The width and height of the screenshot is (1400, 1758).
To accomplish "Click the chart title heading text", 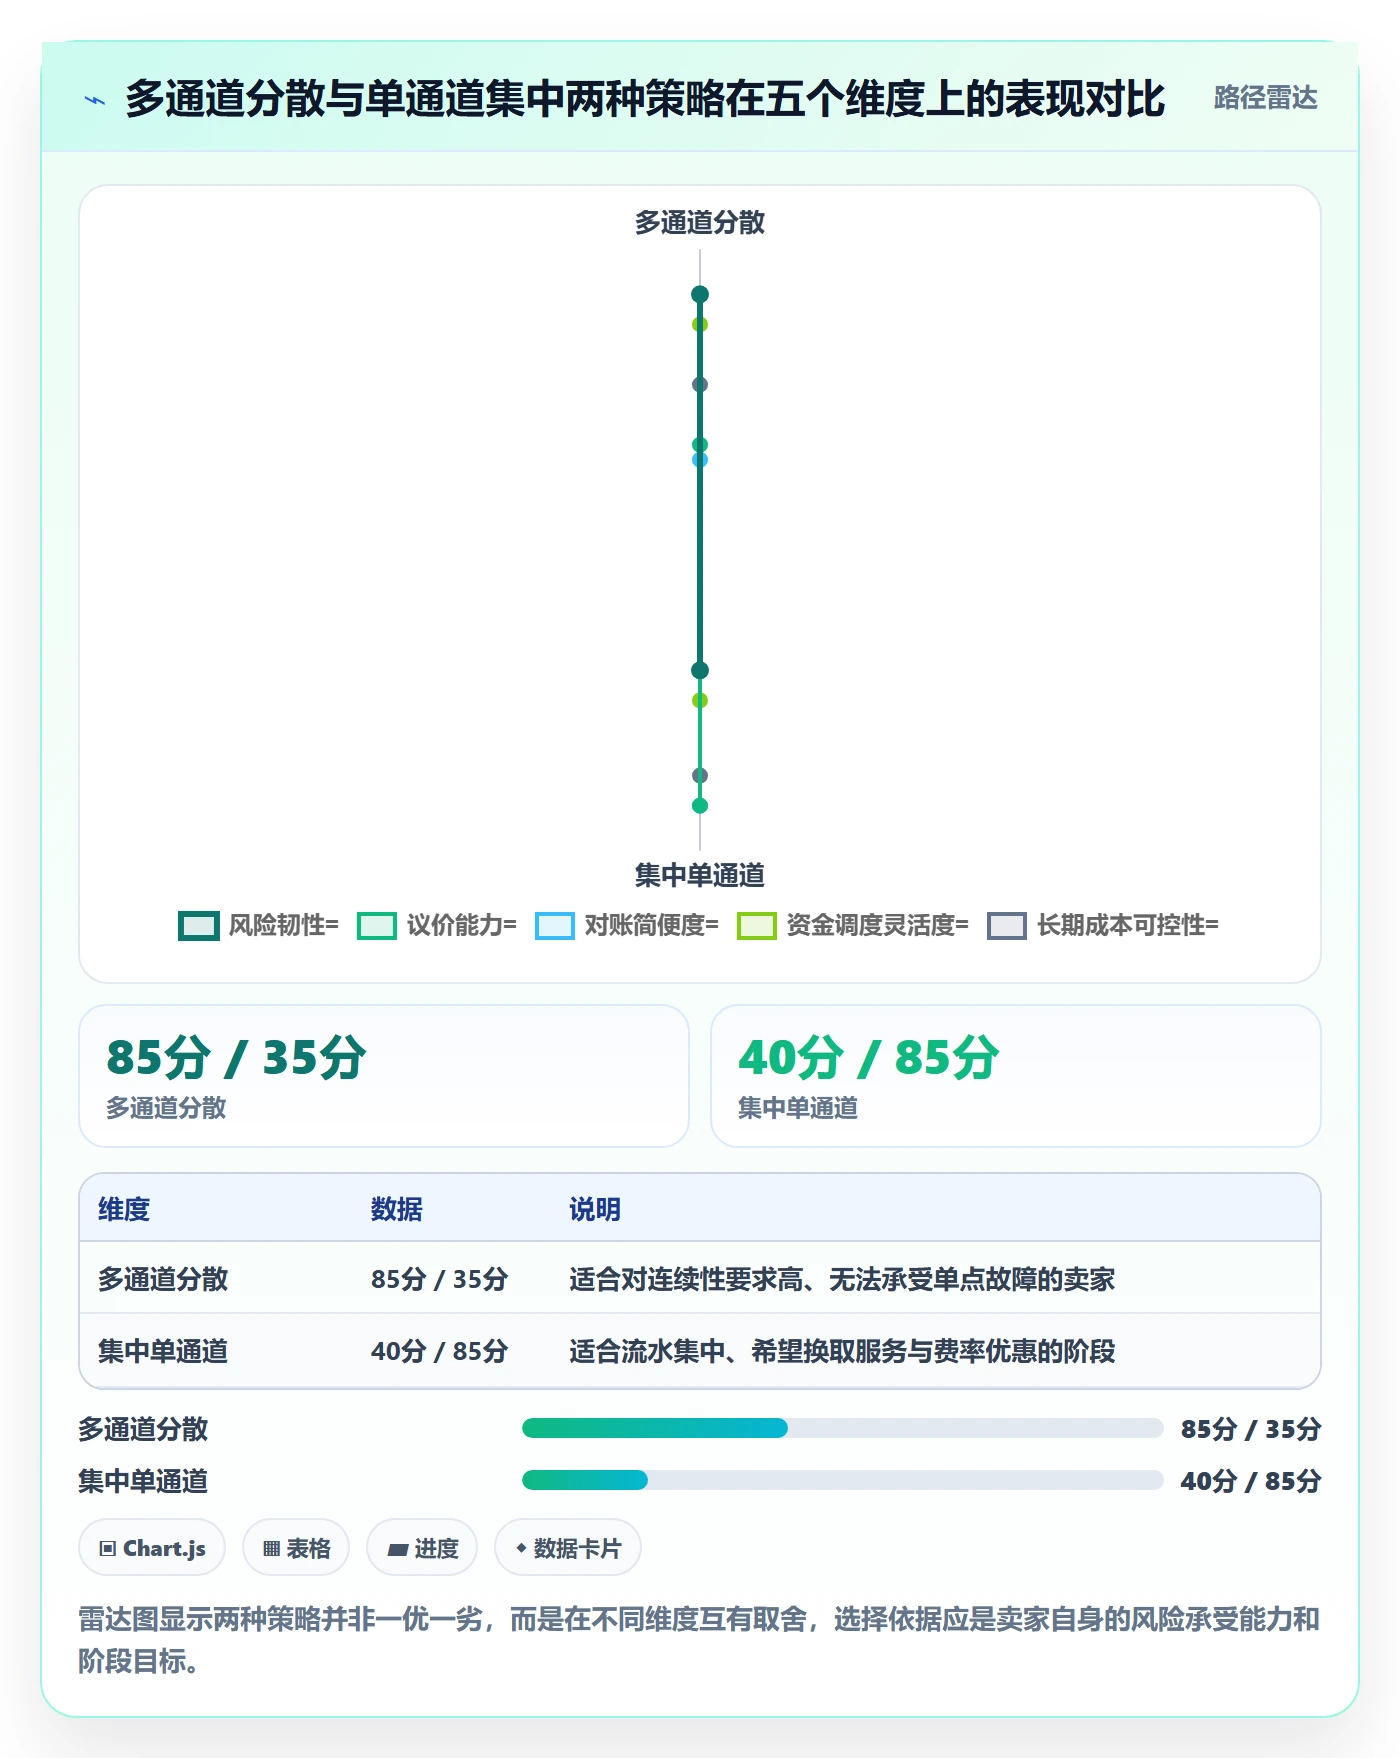I will coord(645,99).
